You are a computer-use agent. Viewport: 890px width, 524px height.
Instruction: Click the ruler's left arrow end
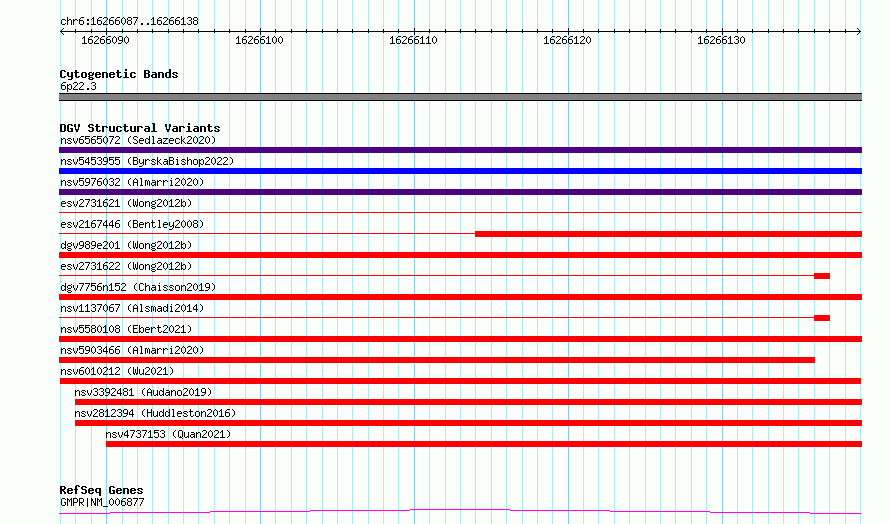[62, 32]
